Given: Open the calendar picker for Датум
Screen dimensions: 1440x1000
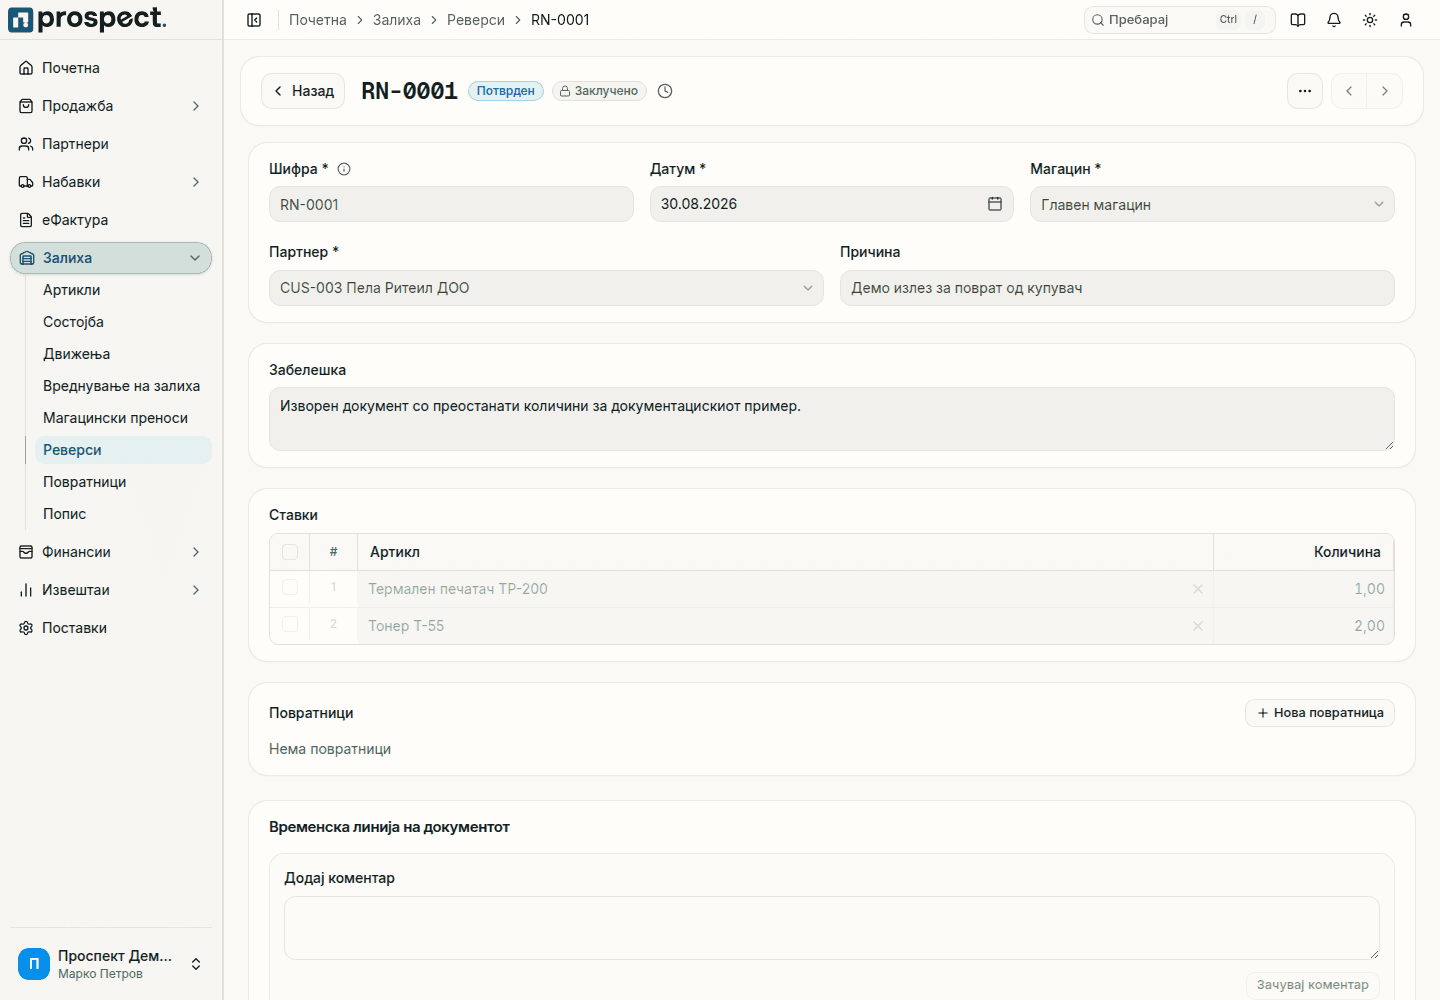Looking at the screenshot, I should [995, 204].
